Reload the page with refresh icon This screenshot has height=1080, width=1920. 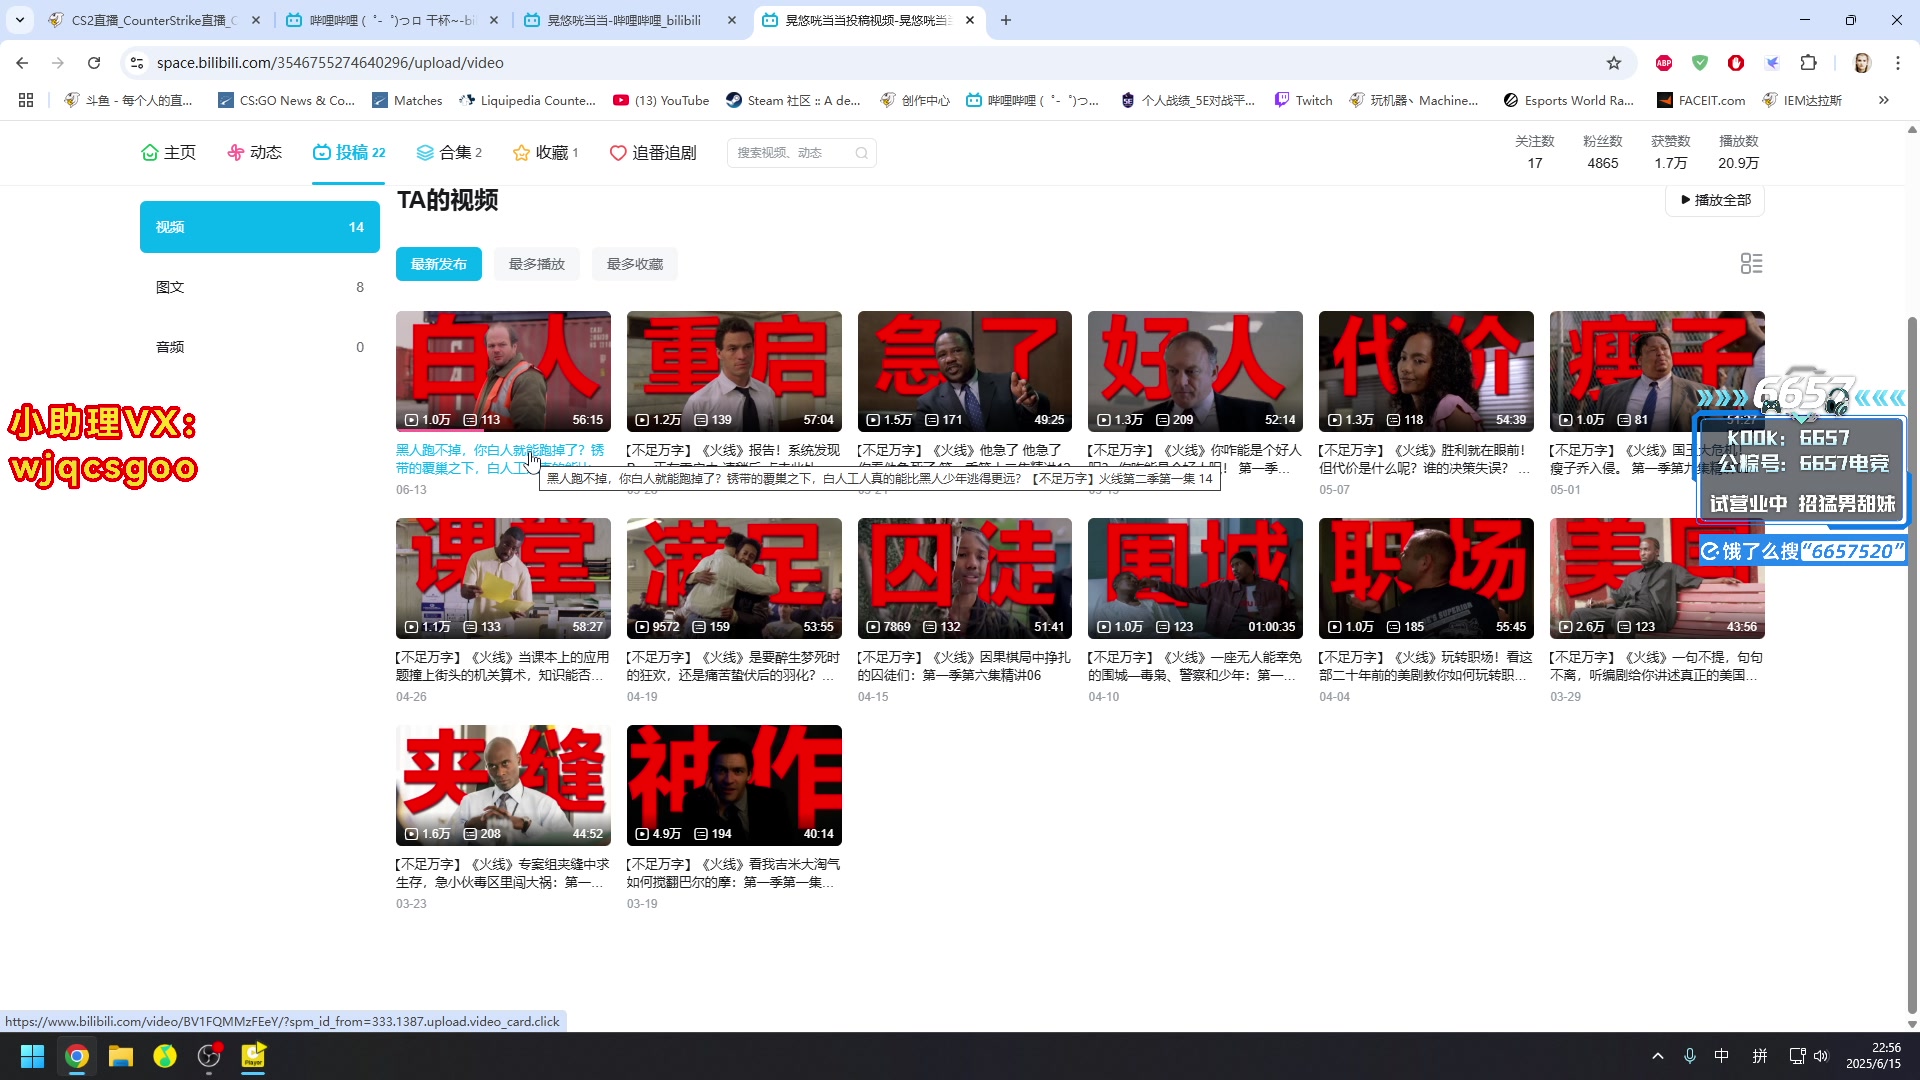tap(94, 63)
